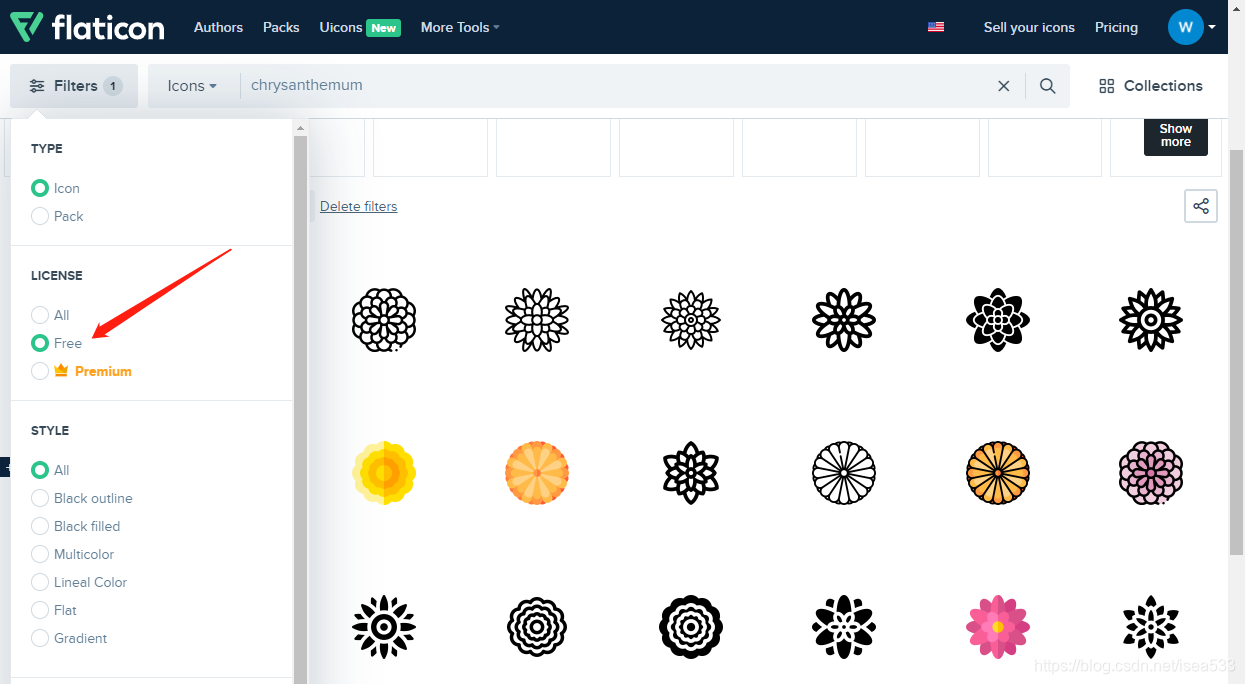
Task: Select the black filled flower at row one's right end
Action: point(1151,320)
